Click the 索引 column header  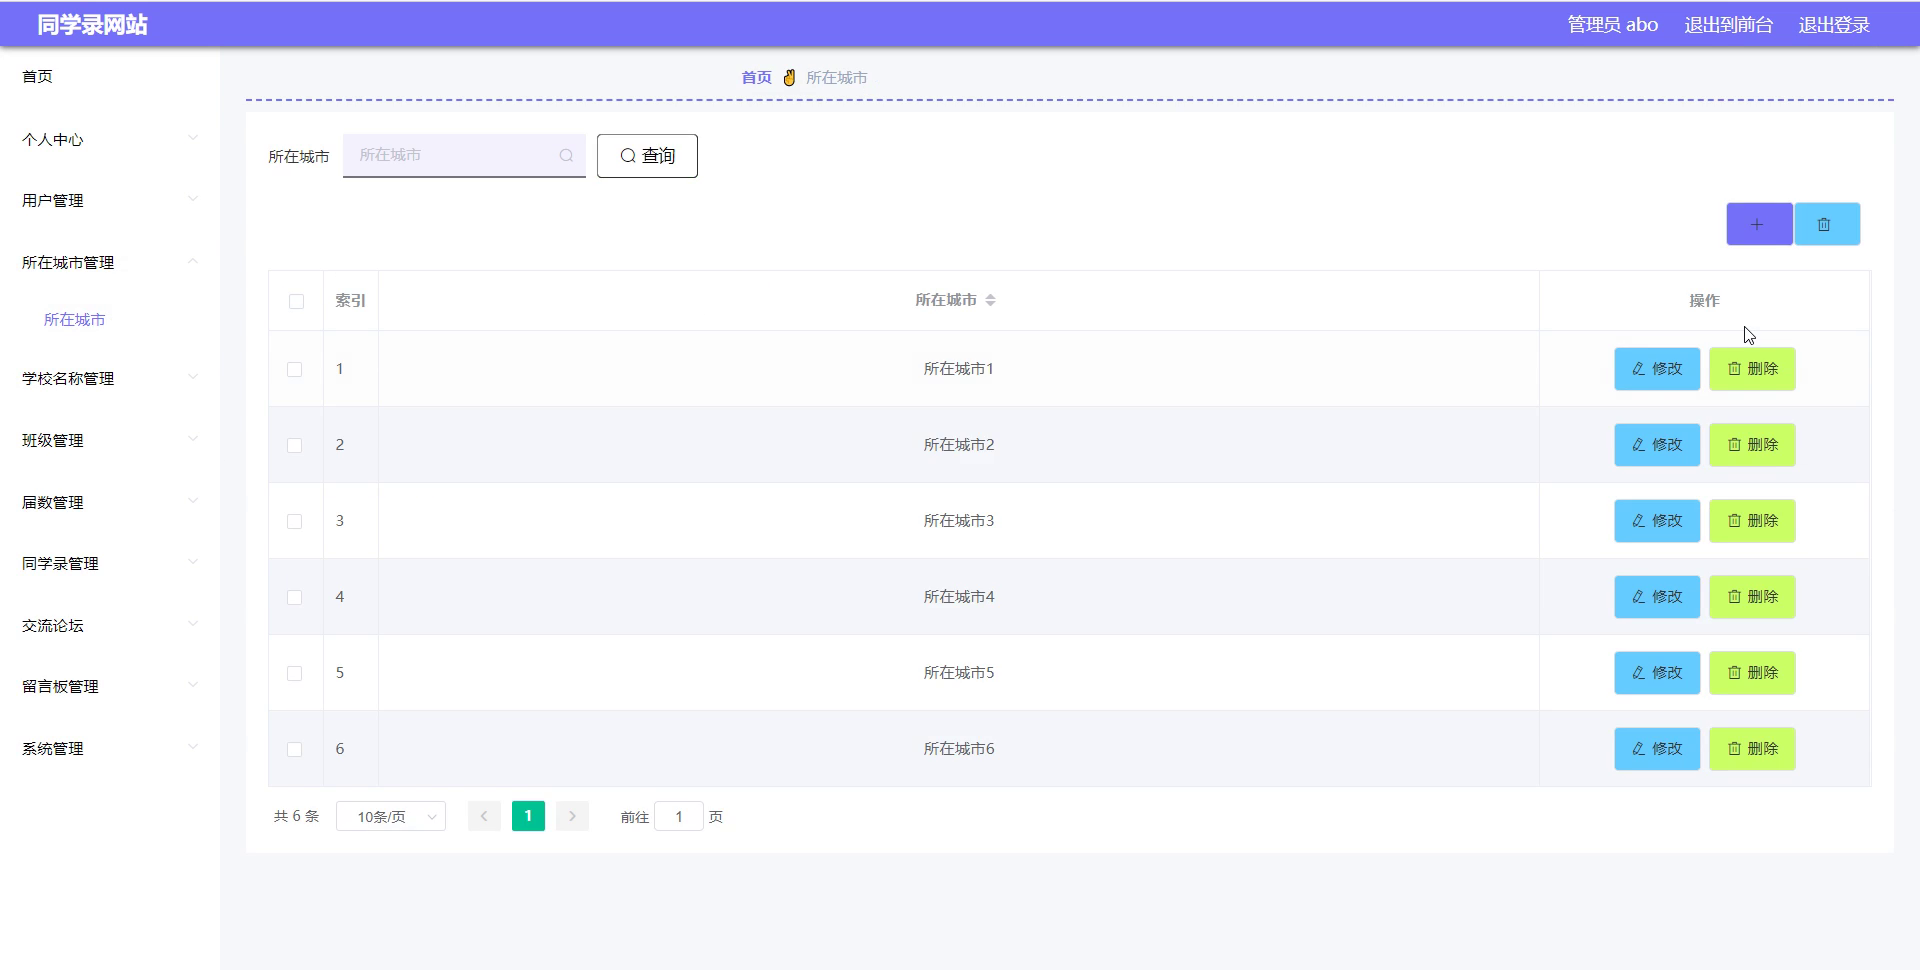click(350, 300)
